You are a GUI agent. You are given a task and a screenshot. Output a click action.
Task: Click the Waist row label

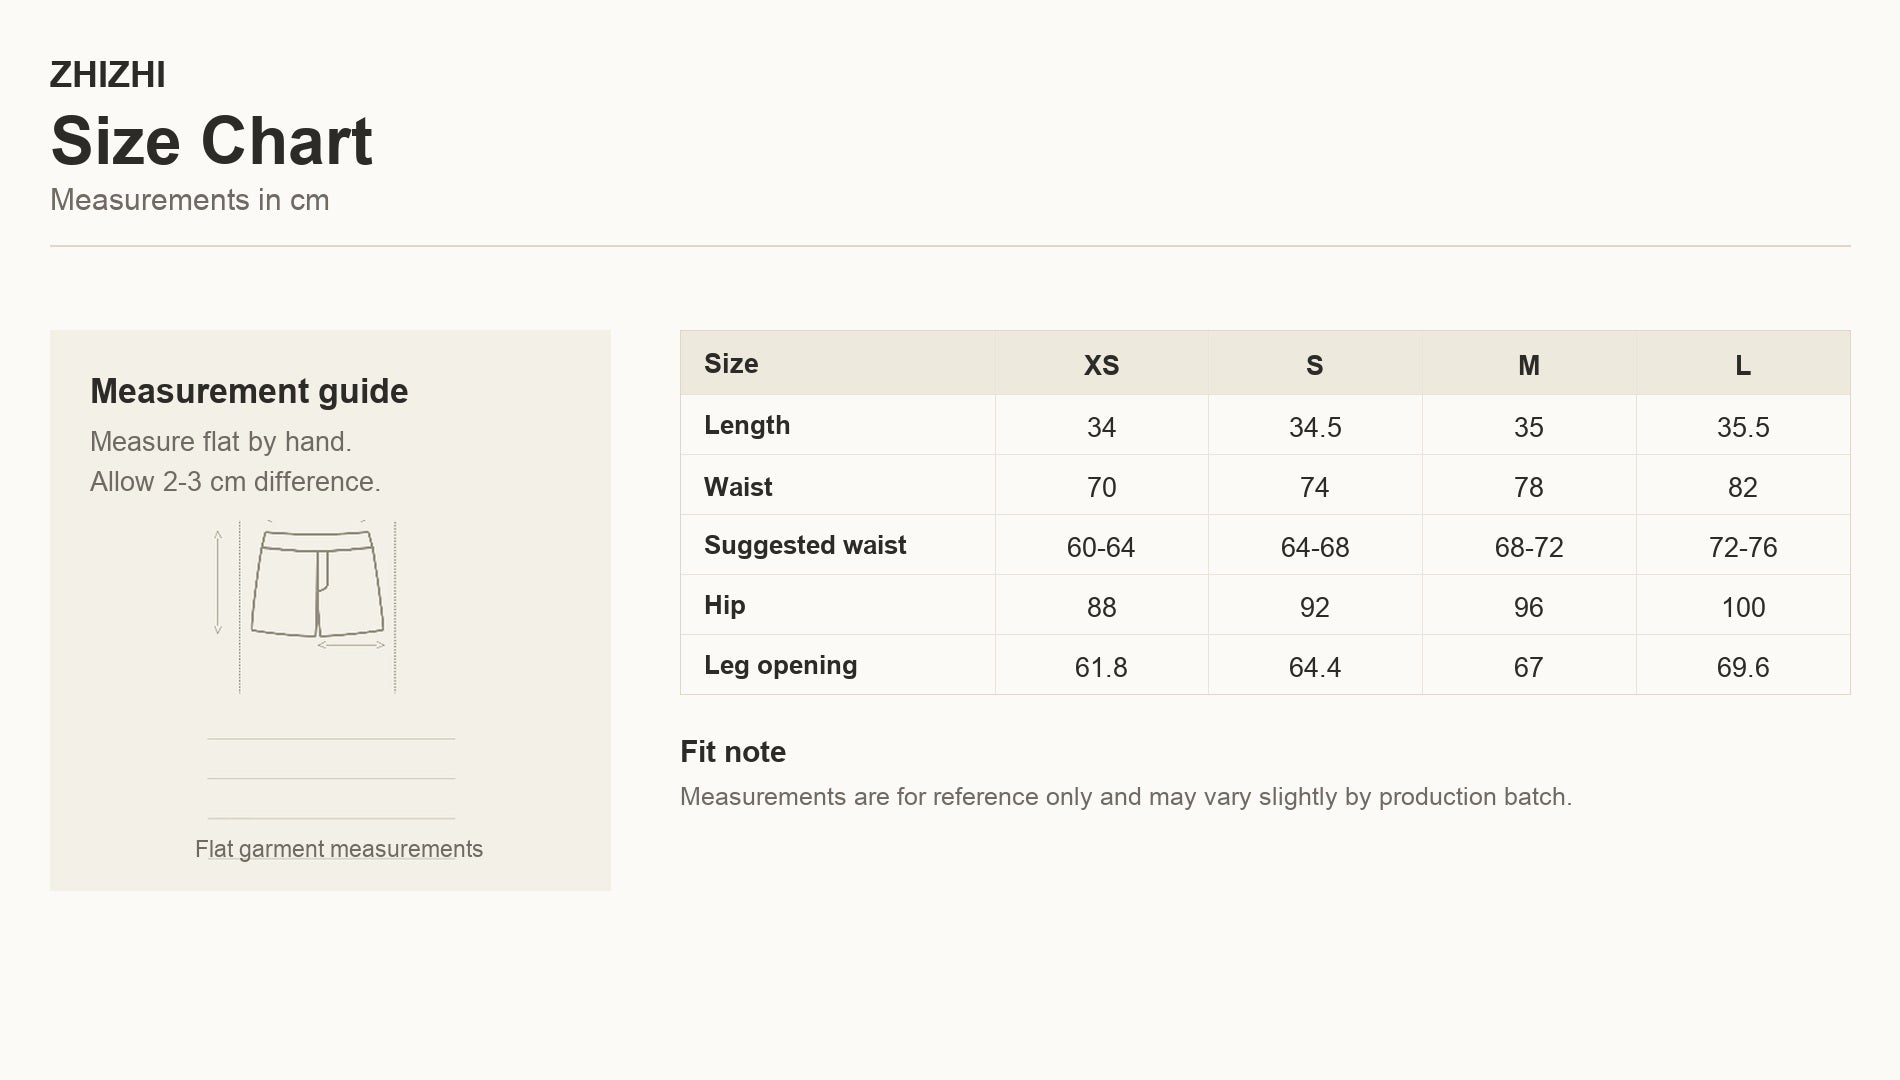[x=738, y=487]
